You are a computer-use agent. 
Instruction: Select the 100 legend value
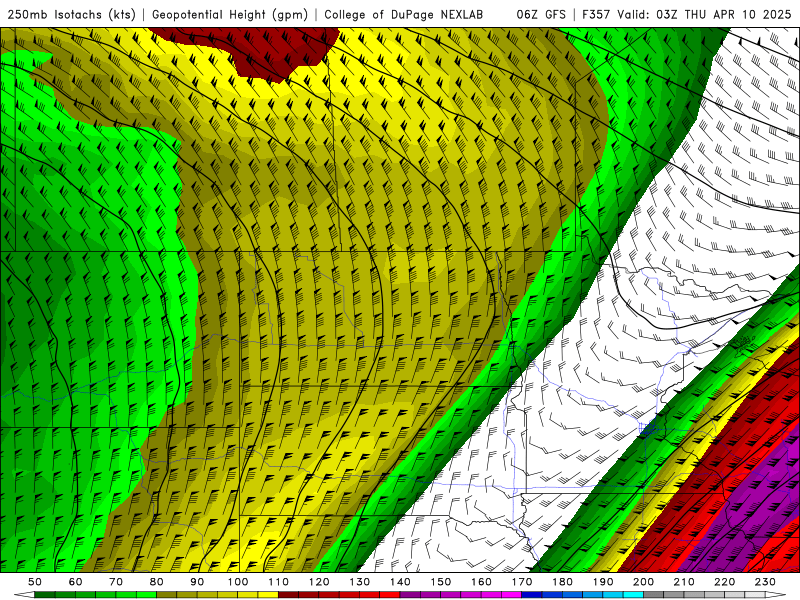[238, 582]
